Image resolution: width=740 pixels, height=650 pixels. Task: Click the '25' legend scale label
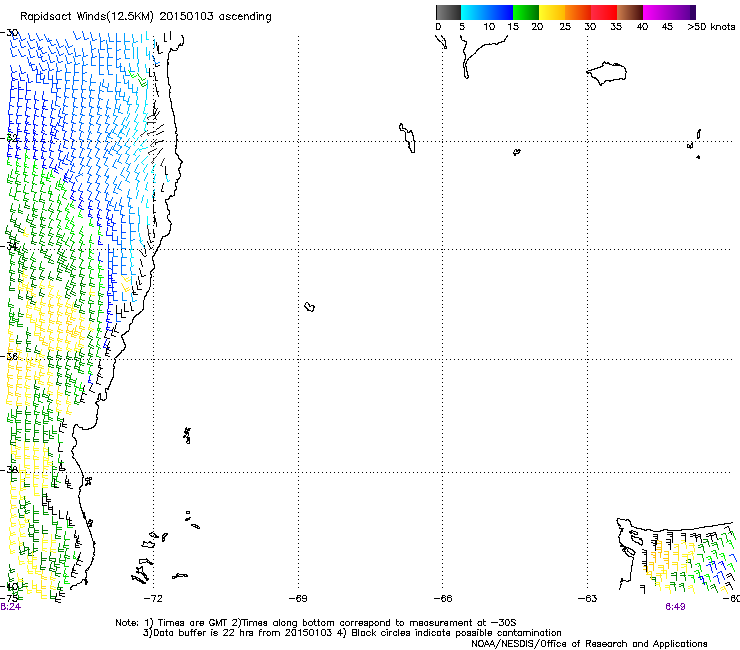(x=565, y=27)
